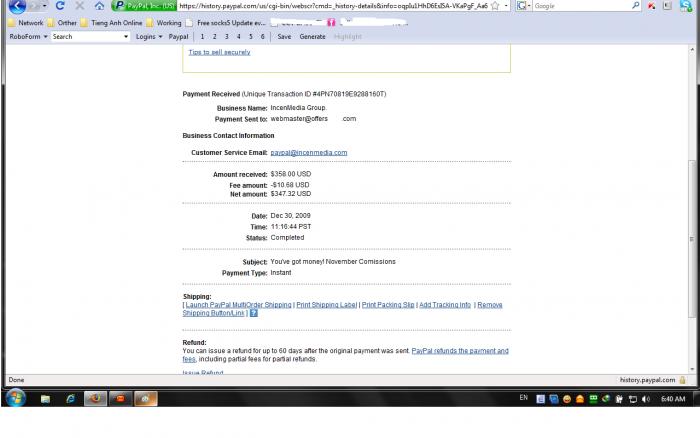Open the RoboForm menu dropdown
700x438 pixels.
pyautogui.click(x=29, y=37)
